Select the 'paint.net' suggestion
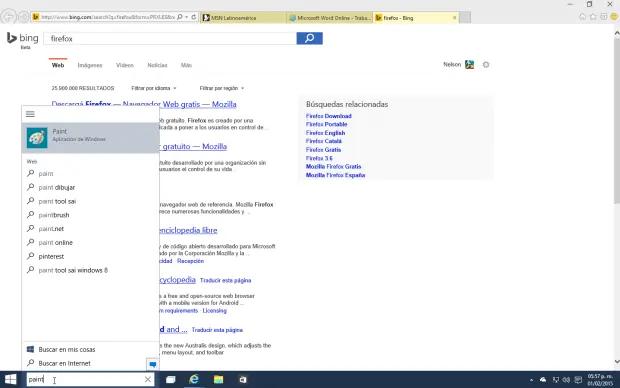 click(51, 229)
